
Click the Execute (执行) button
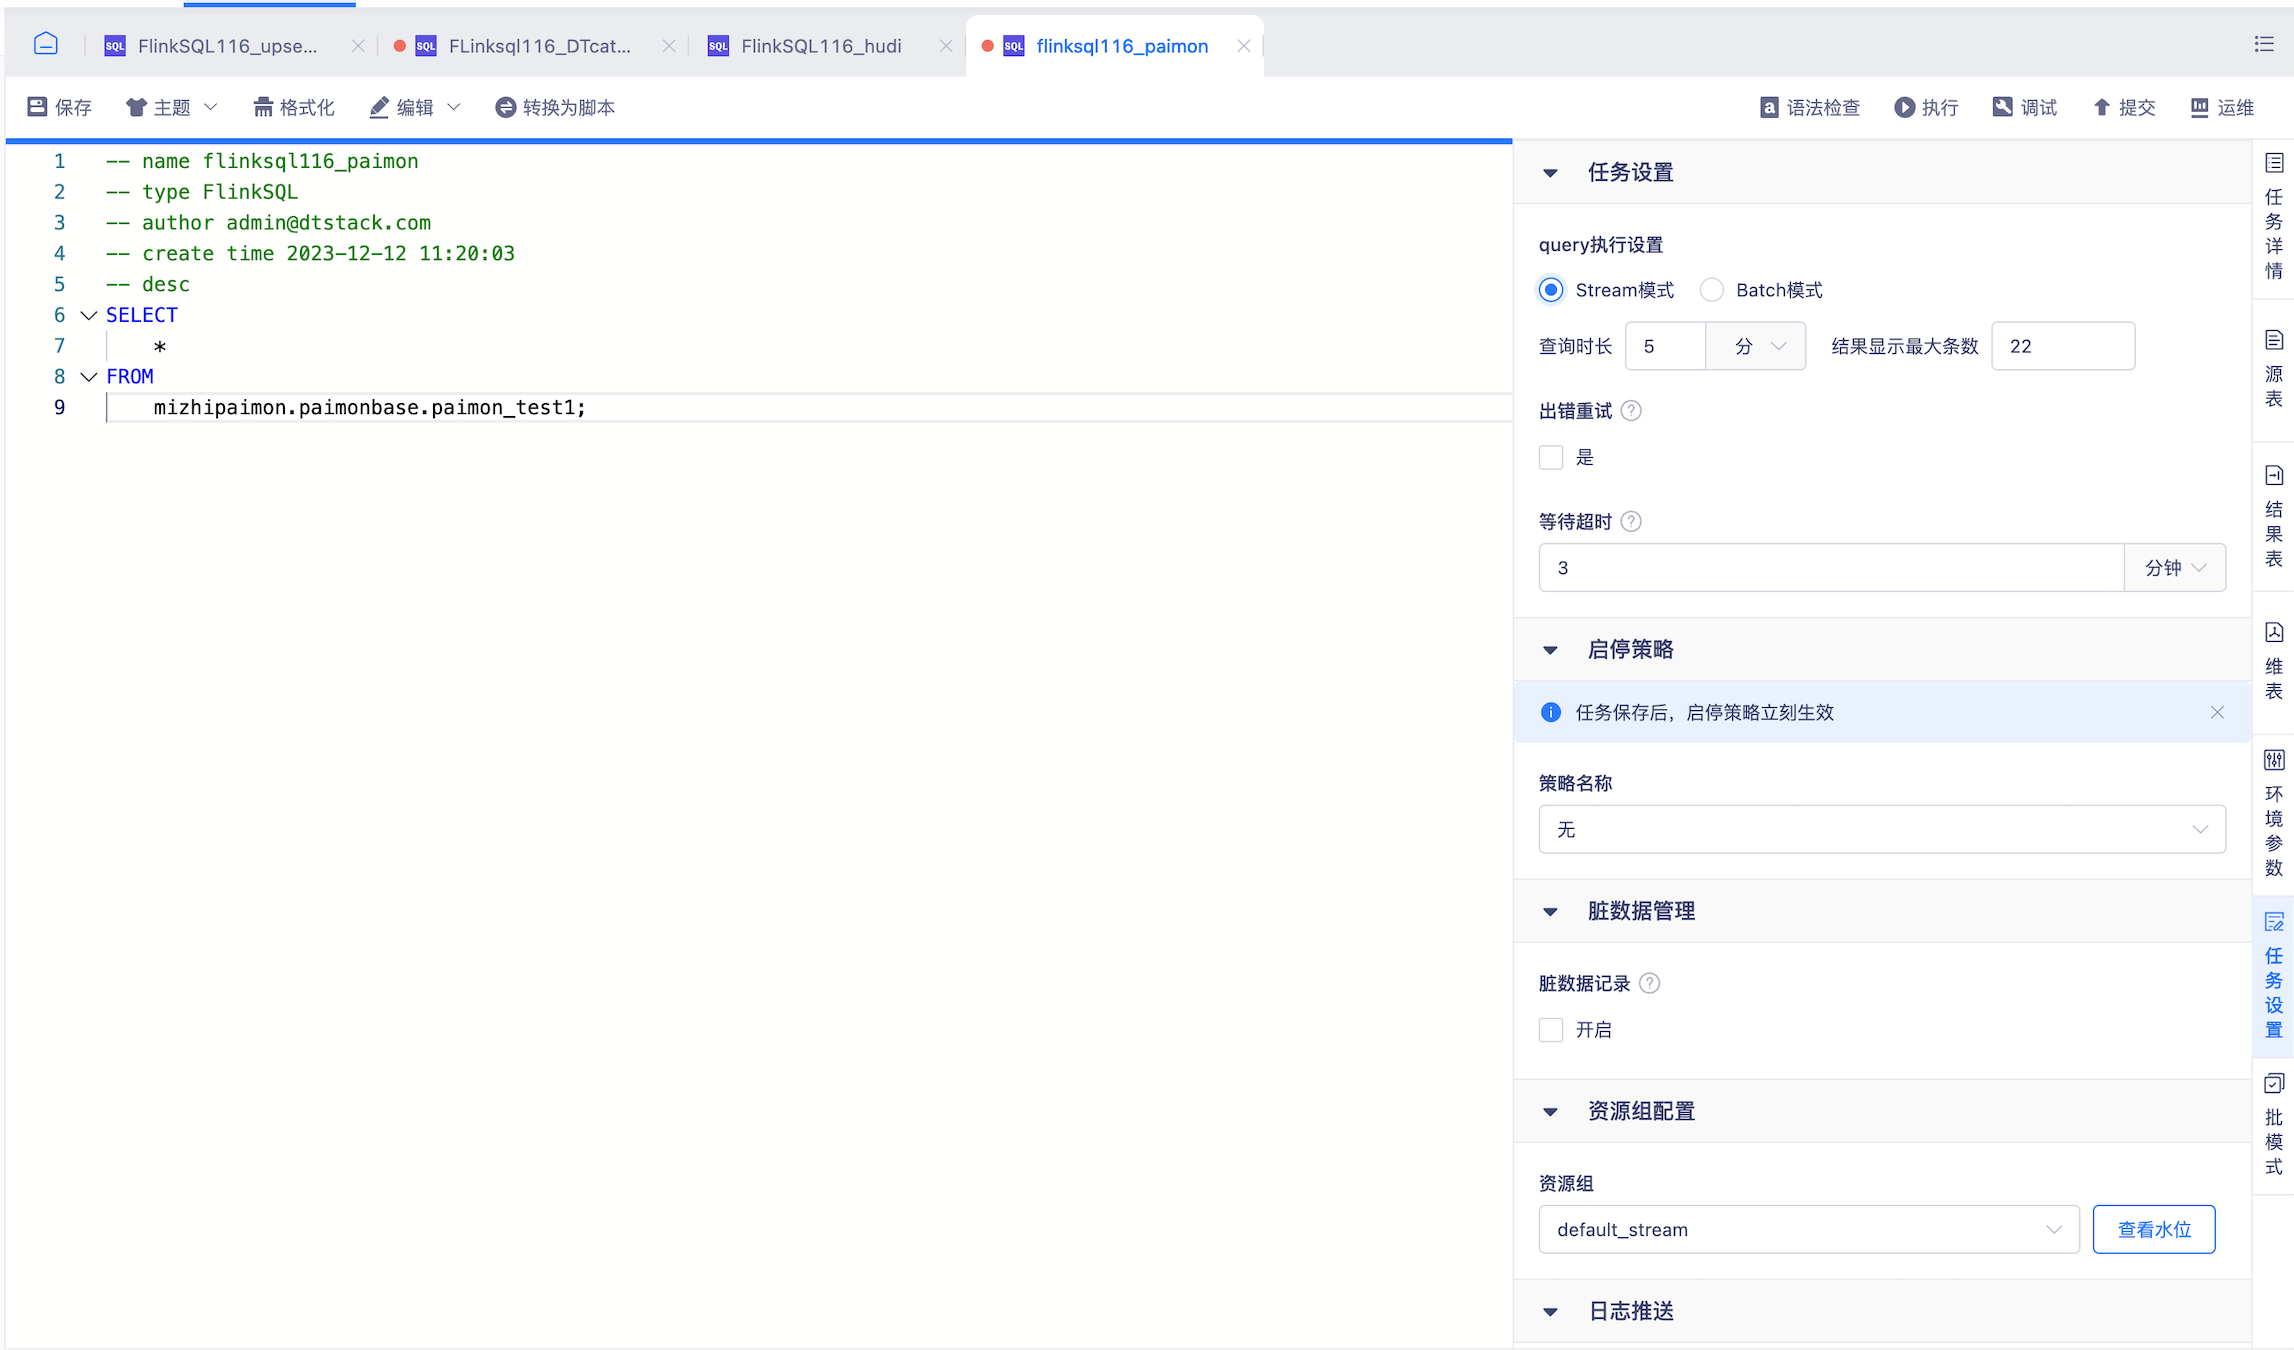click(1926, 107)
